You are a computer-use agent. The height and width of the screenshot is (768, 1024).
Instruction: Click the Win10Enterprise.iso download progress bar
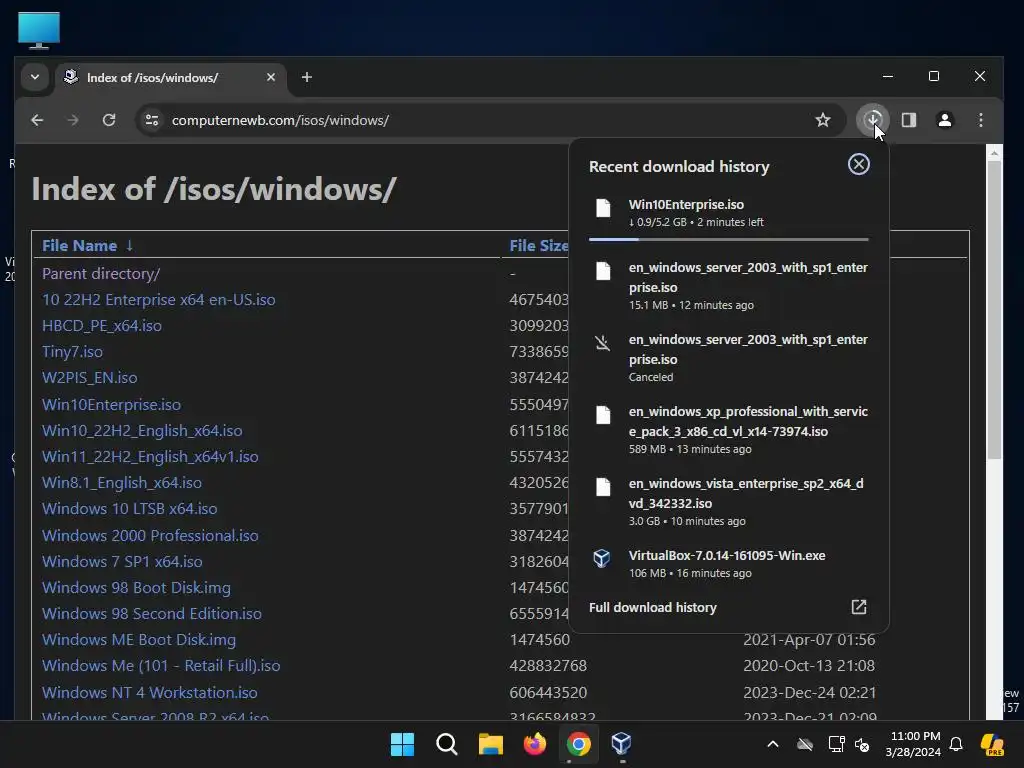[728, 240]
